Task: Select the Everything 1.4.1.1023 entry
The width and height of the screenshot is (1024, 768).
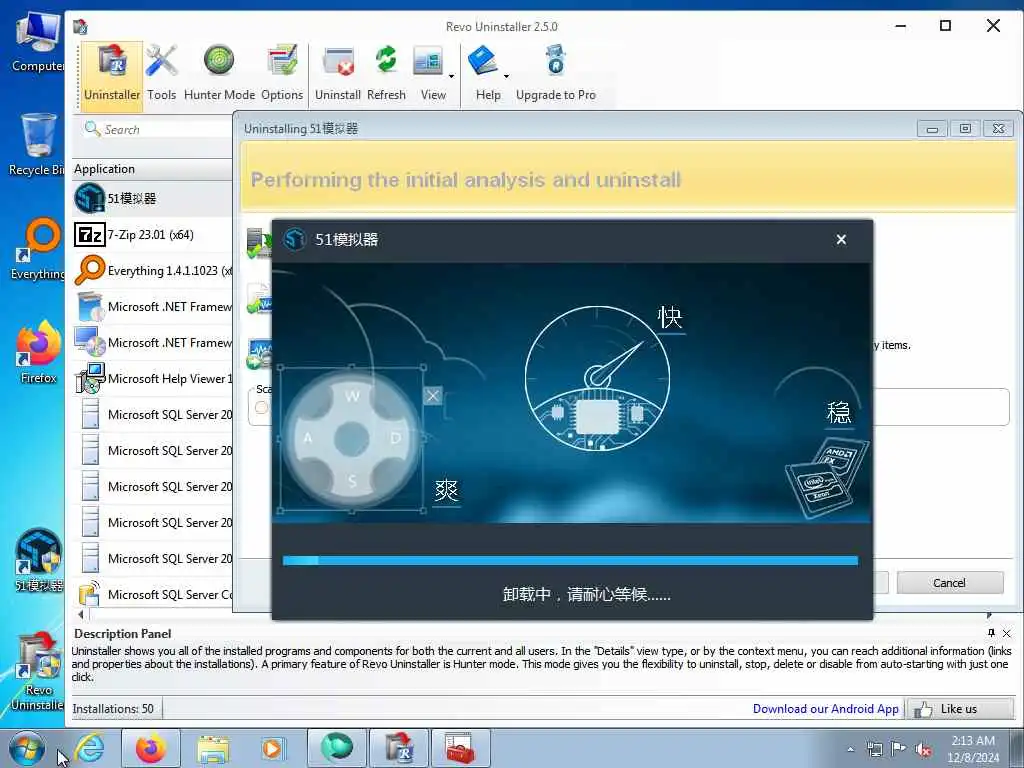Action: (153, 270)
